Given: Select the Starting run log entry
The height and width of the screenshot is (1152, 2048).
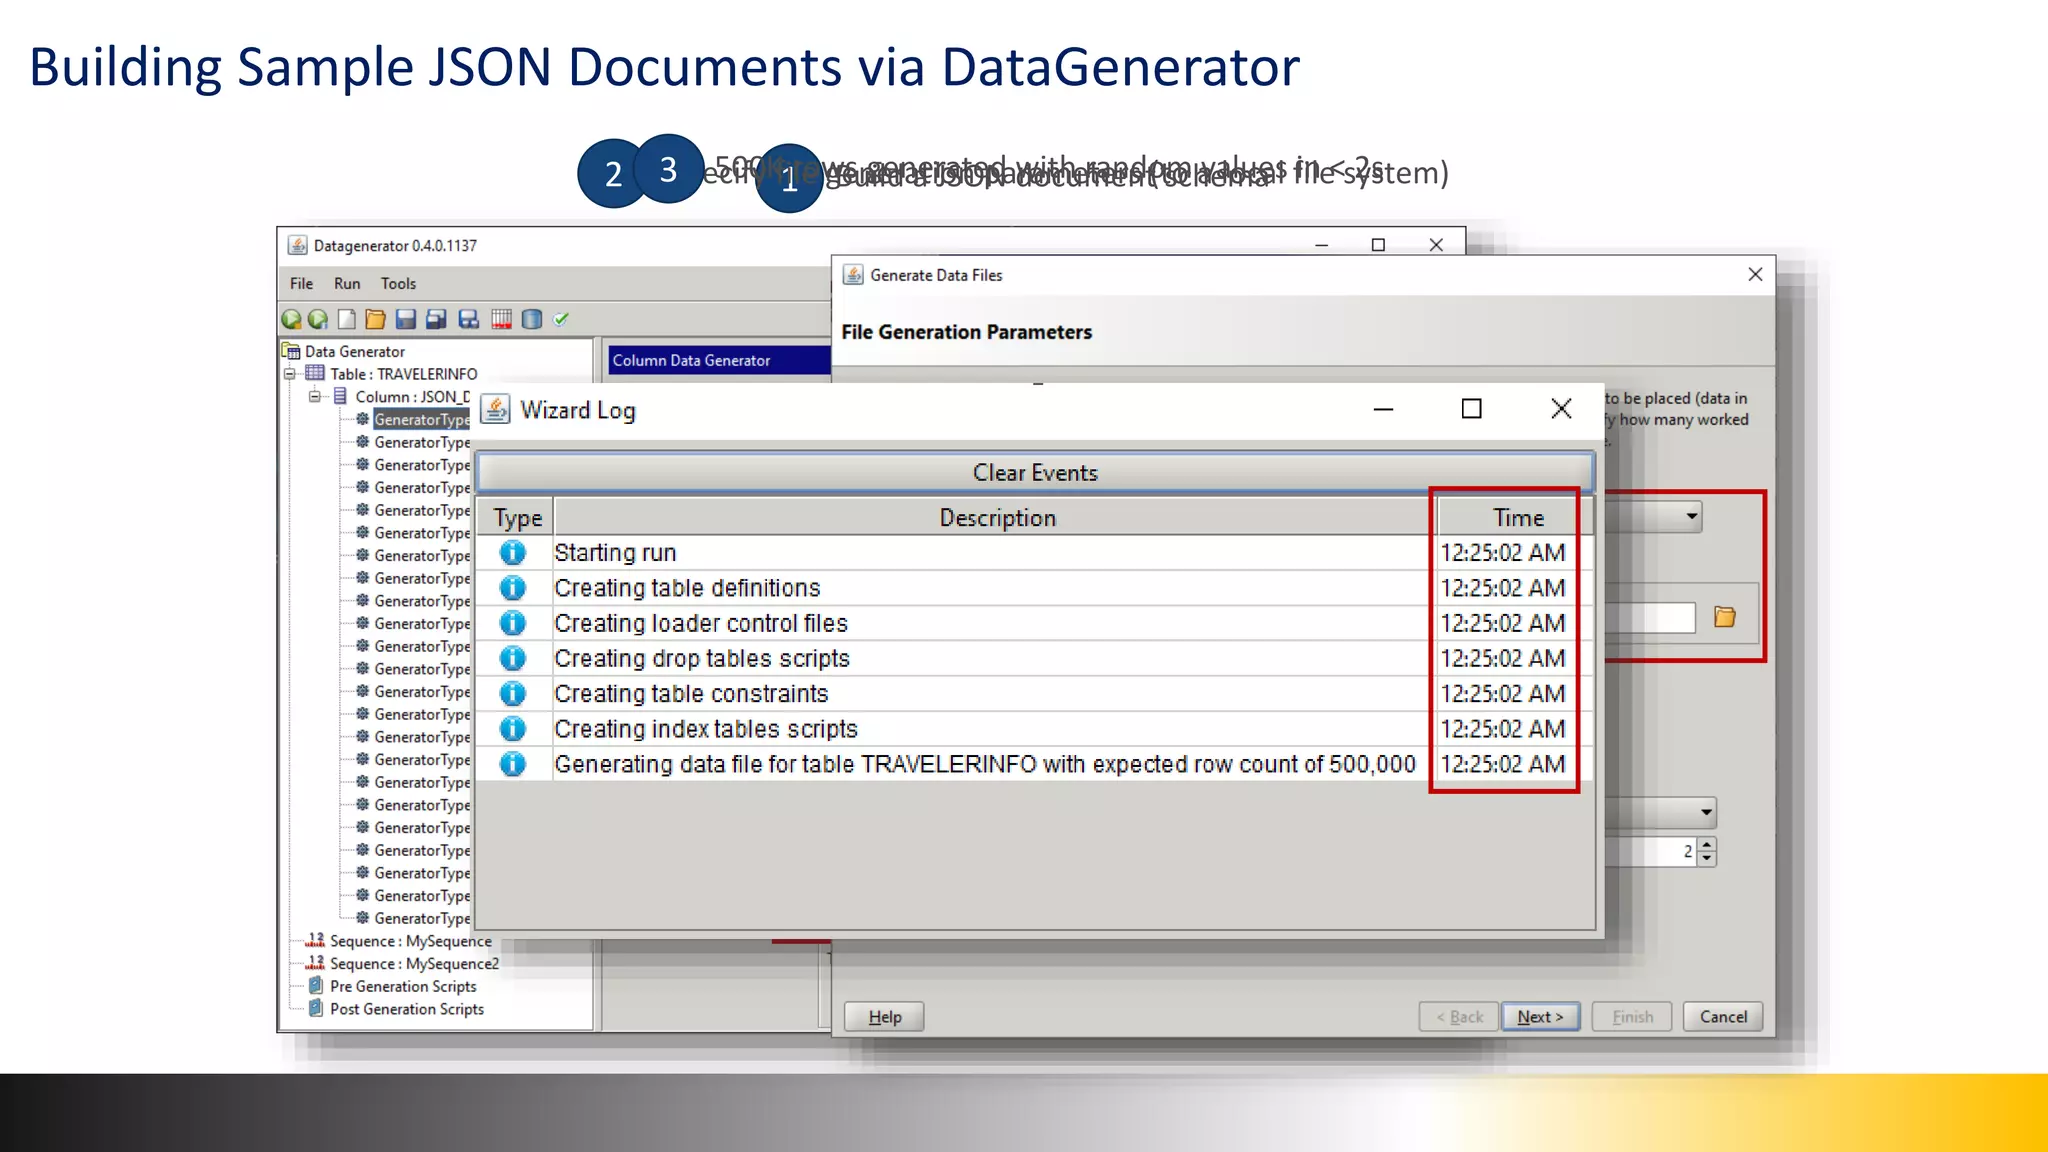Looking at the screenshot, I should coord(1035,553).
